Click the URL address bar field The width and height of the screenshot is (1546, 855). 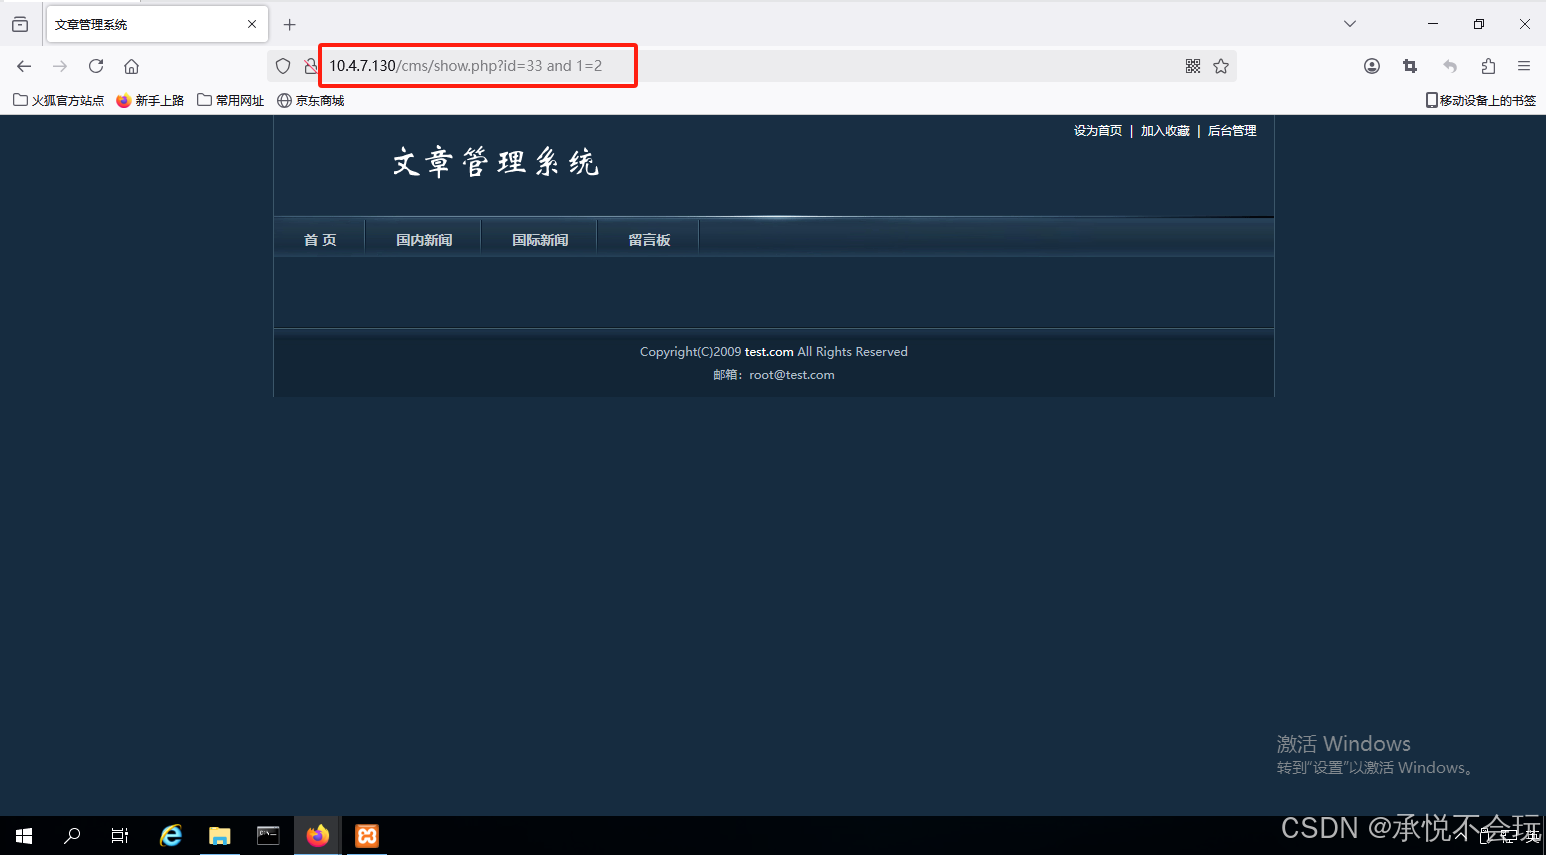click(750, 66)
